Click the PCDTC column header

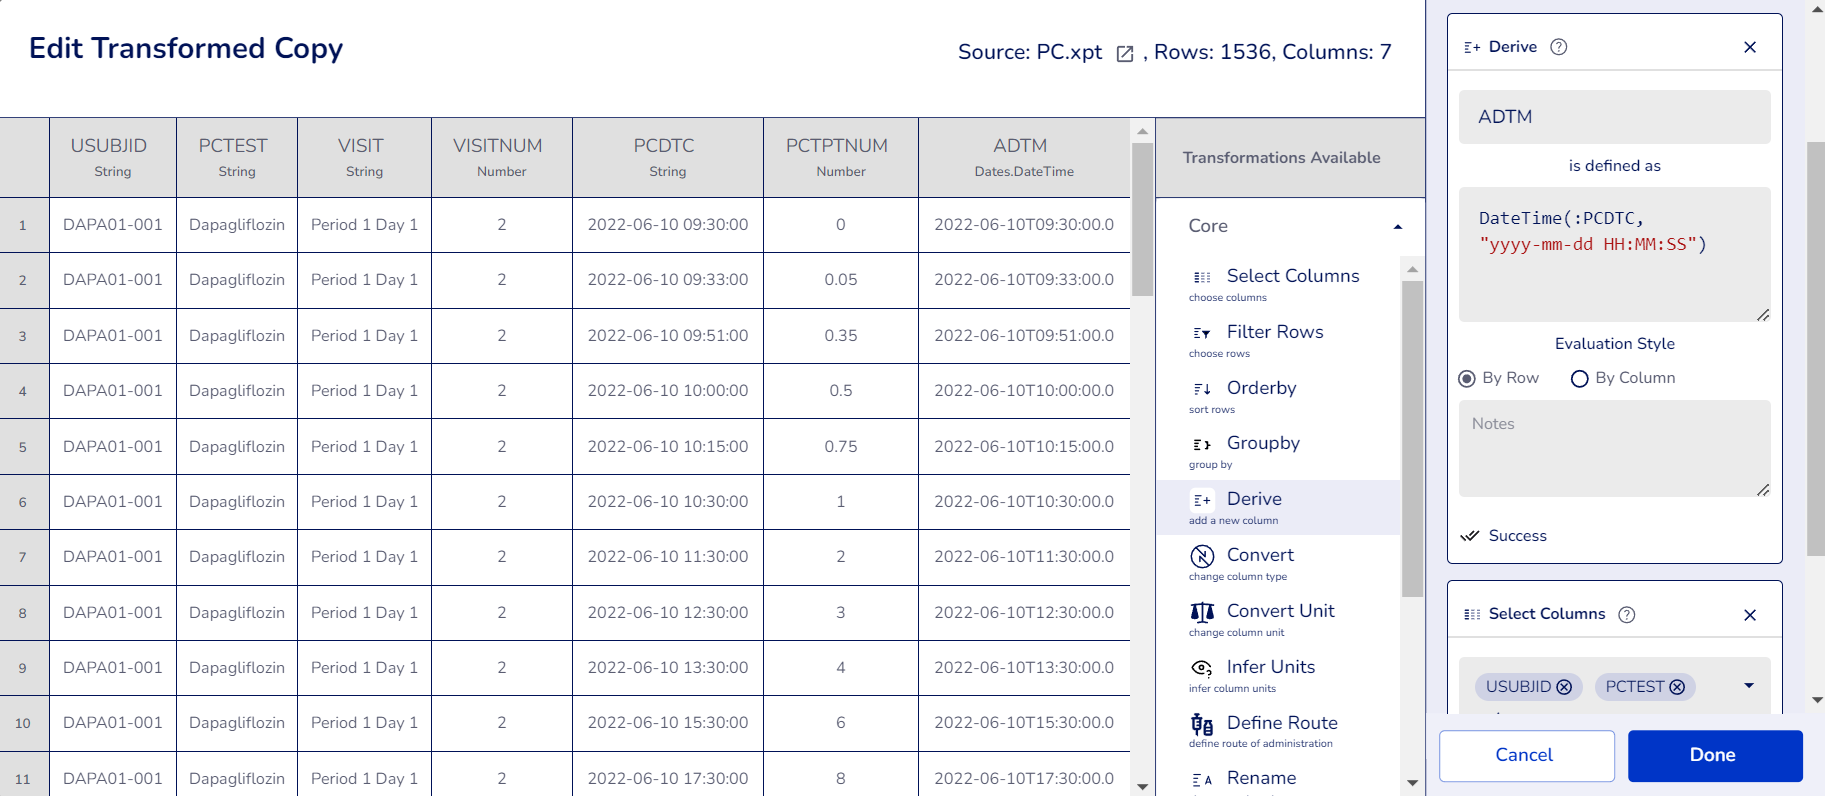(668, 158)
